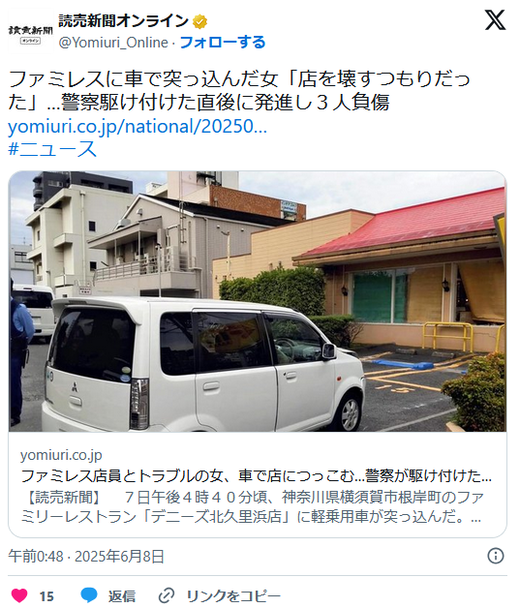This screenshot has width=520, height=608.
Task: Open the @Yomiuri_Online handle
Action: (x=113, y=42)
